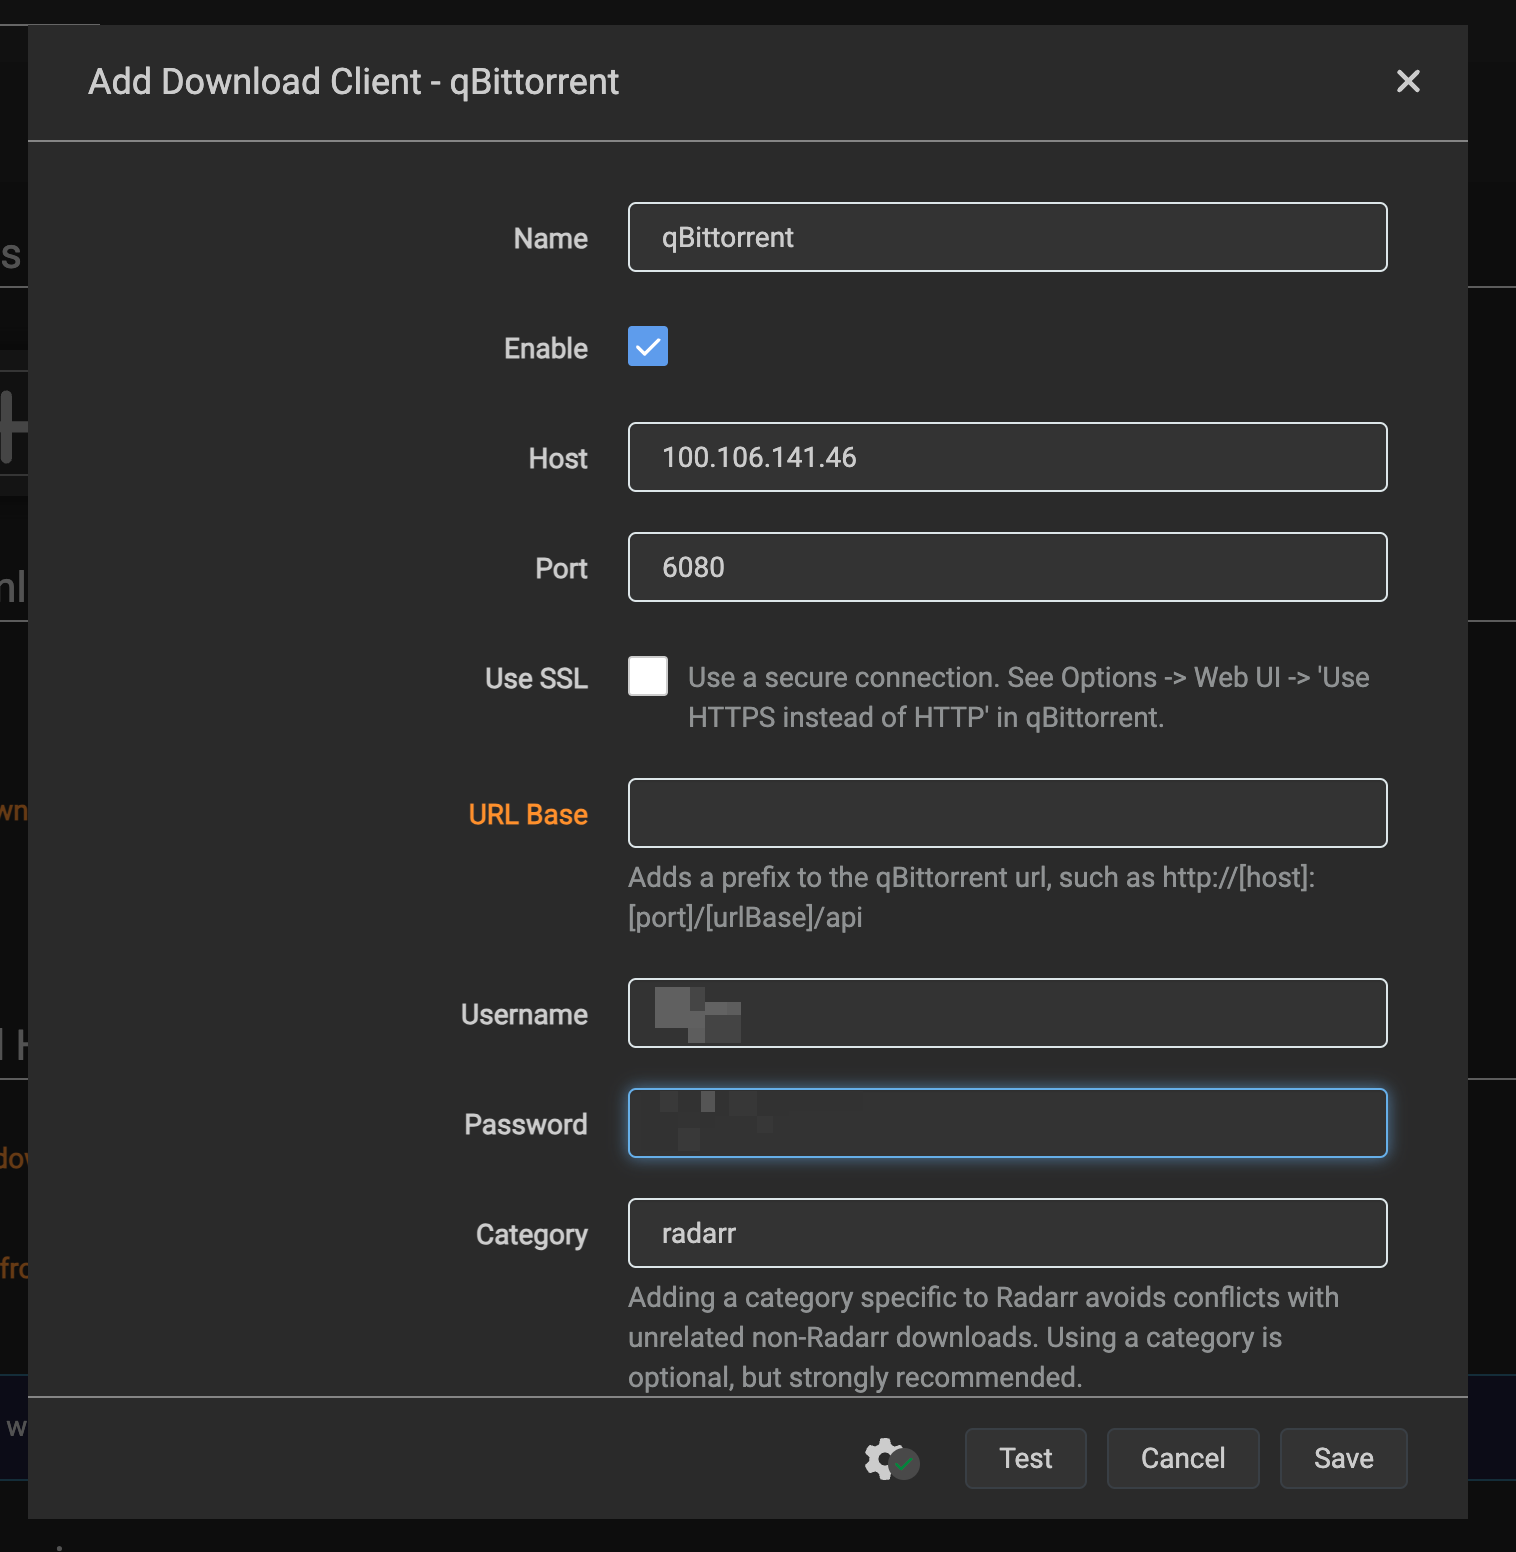Save the download client settings
This screenshot has width=1516, height=1552.
point(1344,1458)
